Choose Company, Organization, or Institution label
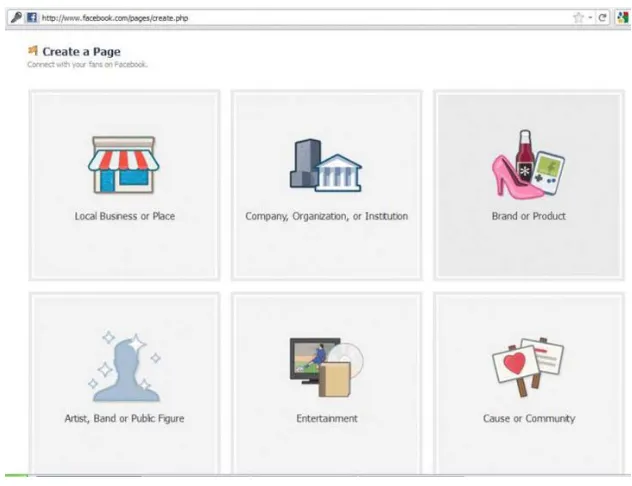Screen dimensions: 632x486 (x=326, y=216)
